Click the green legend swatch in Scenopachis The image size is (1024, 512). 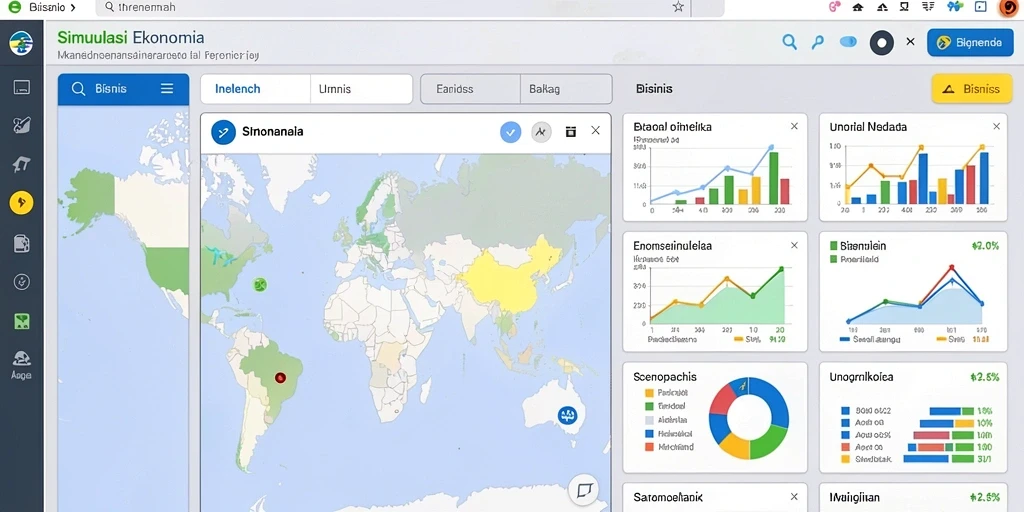(649, 406)
